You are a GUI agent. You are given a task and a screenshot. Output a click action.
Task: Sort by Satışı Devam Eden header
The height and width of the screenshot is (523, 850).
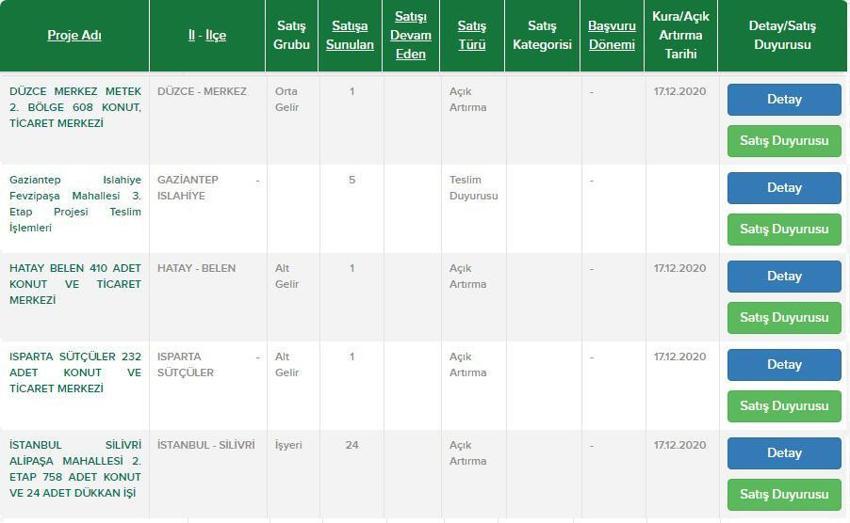pyautogui.click(x=410, y=35)
